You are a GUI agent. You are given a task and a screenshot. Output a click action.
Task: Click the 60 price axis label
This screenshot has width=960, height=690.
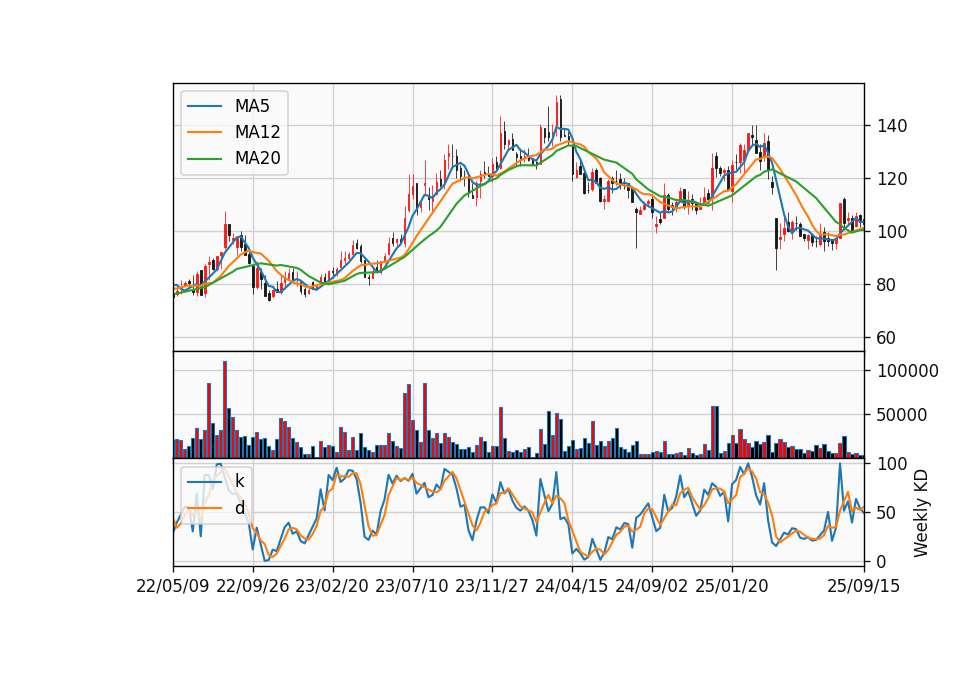click(x=887, y=338)
